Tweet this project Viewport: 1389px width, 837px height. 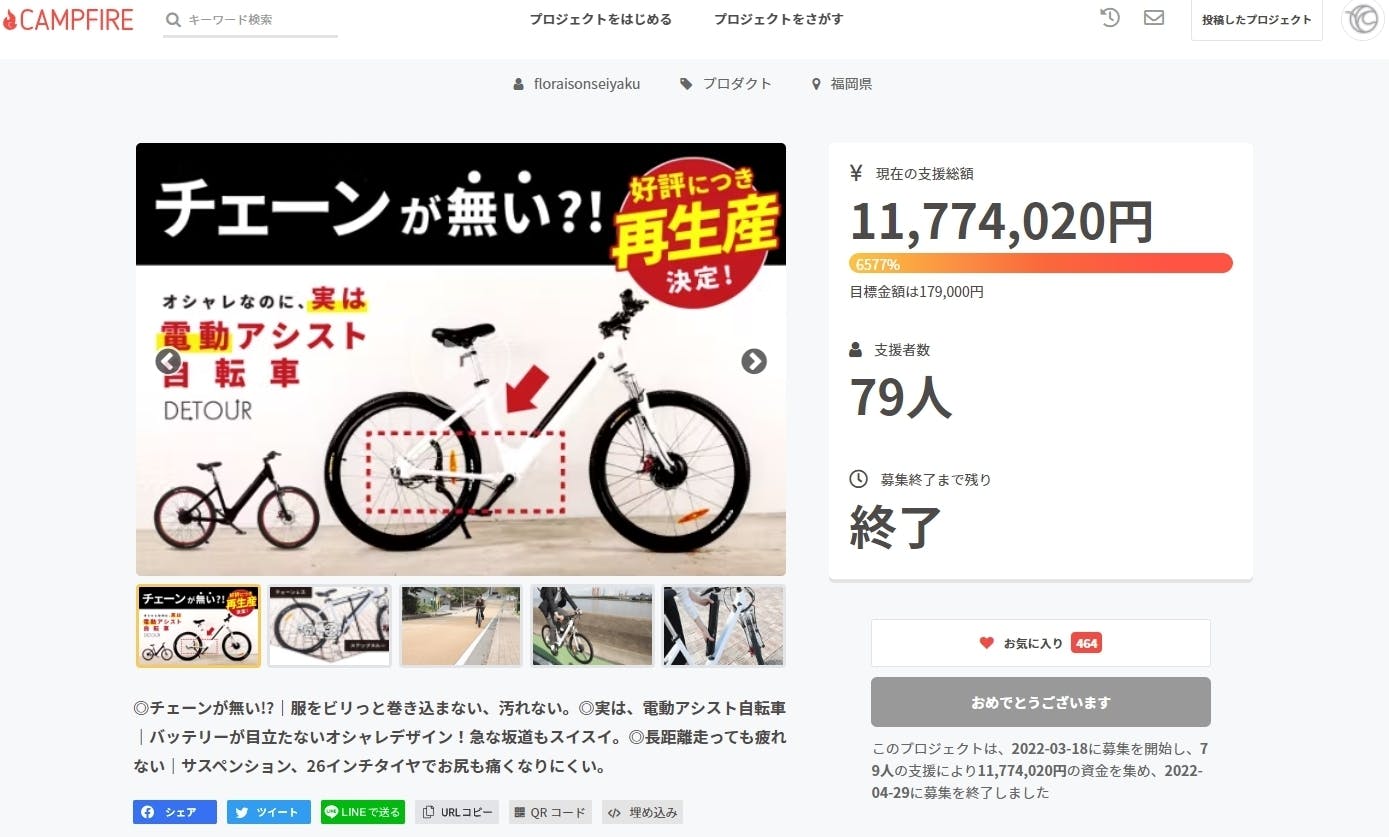pos(268,812)
